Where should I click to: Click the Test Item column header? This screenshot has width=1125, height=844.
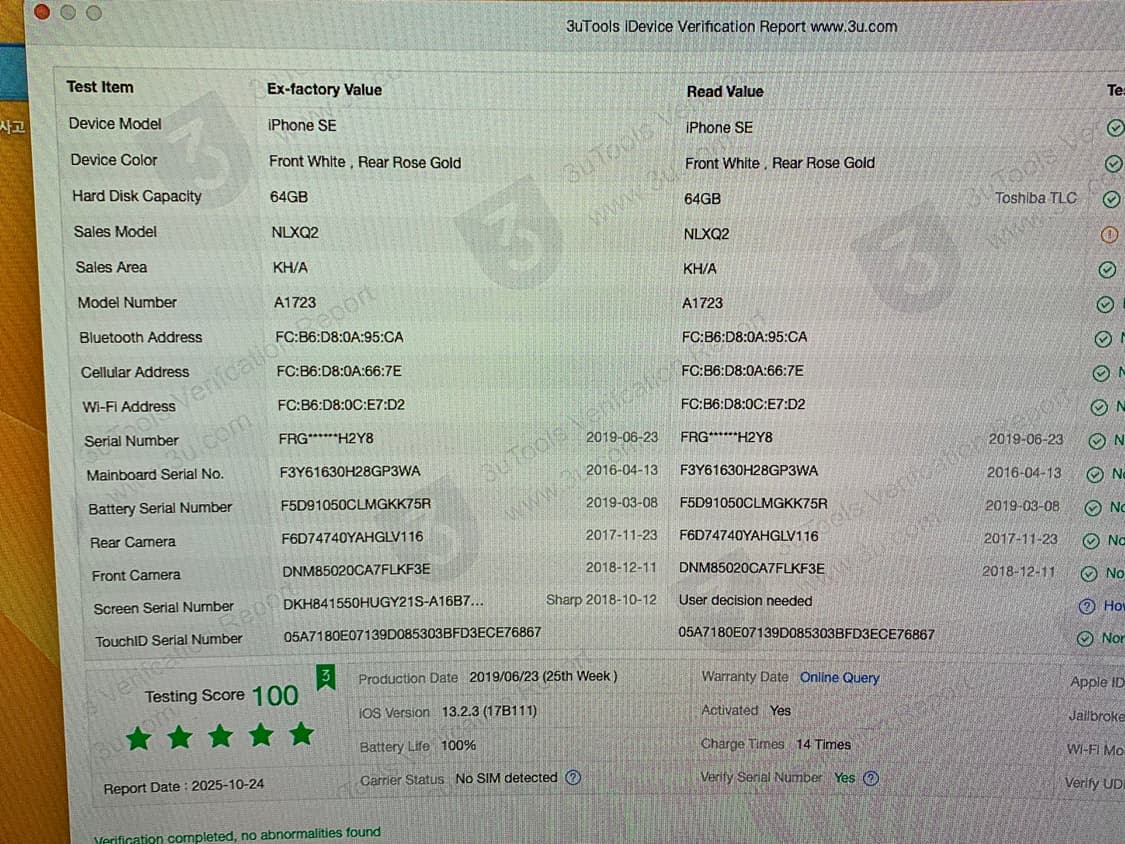pyautogui.click(x=100, y=87)
